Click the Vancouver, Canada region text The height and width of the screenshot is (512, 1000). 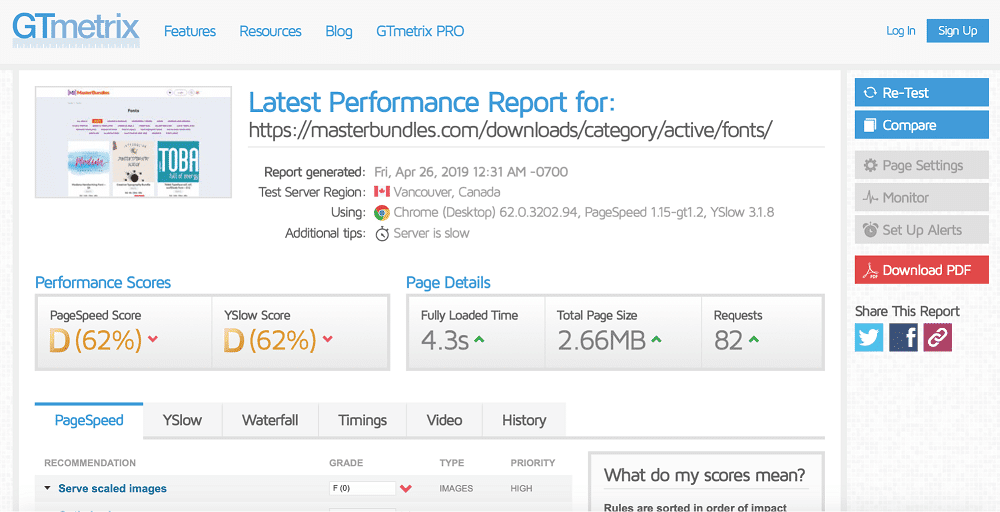pos(446,192)
